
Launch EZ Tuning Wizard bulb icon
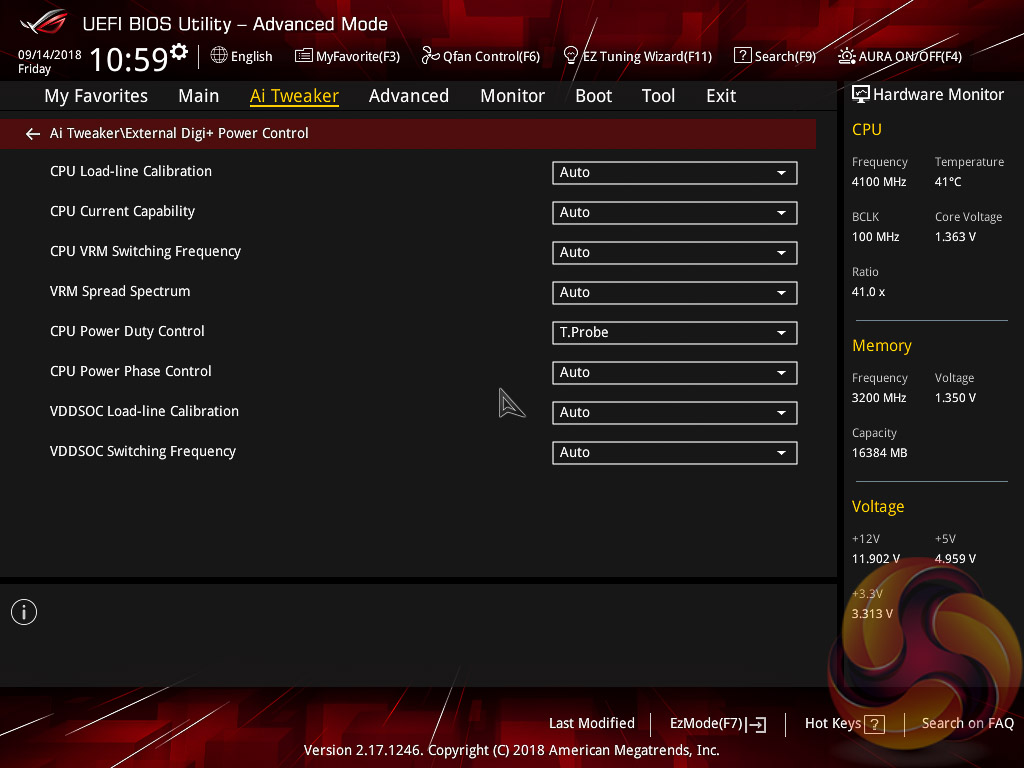[570, 56]
